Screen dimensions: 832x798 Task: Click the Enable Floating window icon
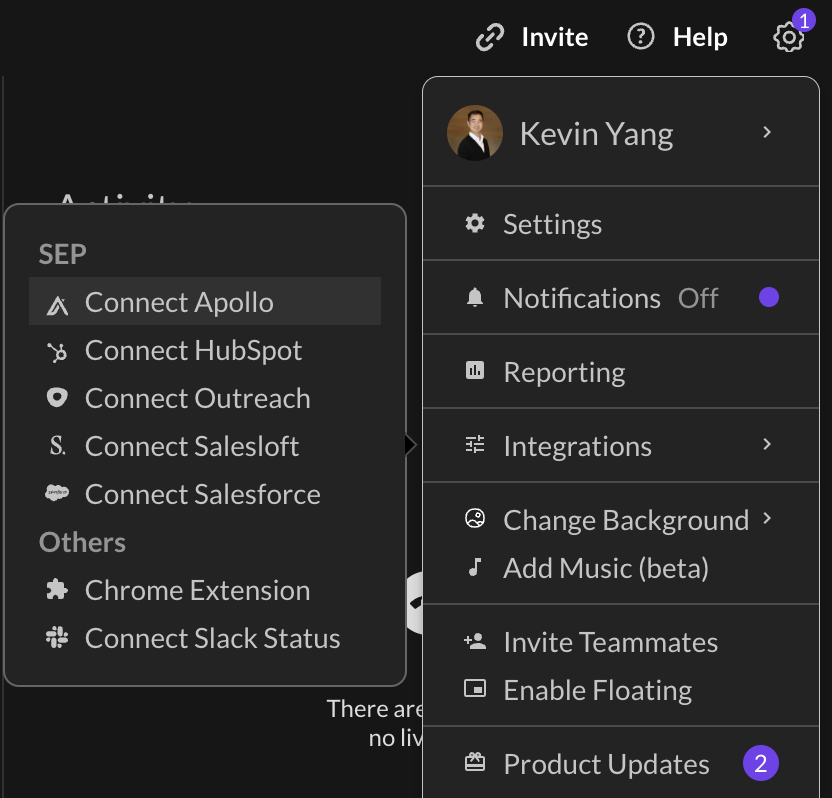click(474, 689)
